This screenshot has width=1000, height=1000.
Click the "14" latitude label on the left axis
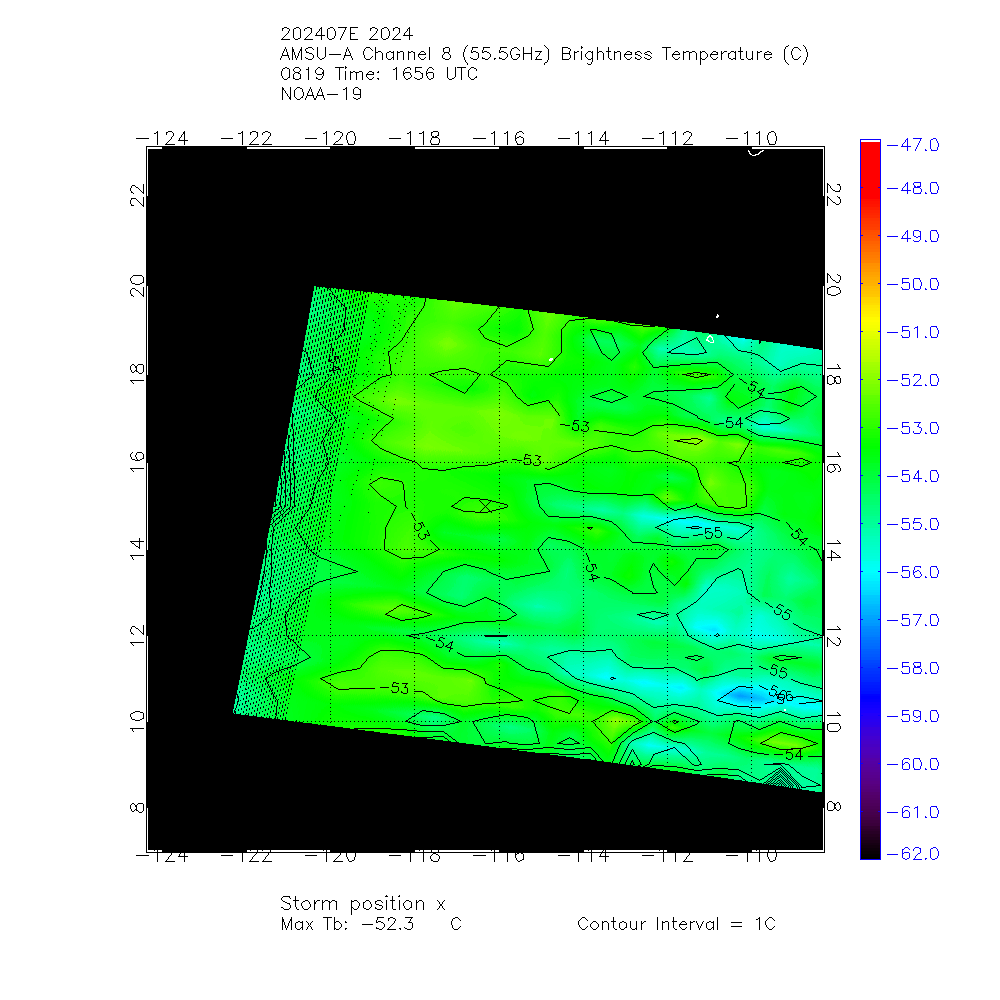[x=138, y=550]
